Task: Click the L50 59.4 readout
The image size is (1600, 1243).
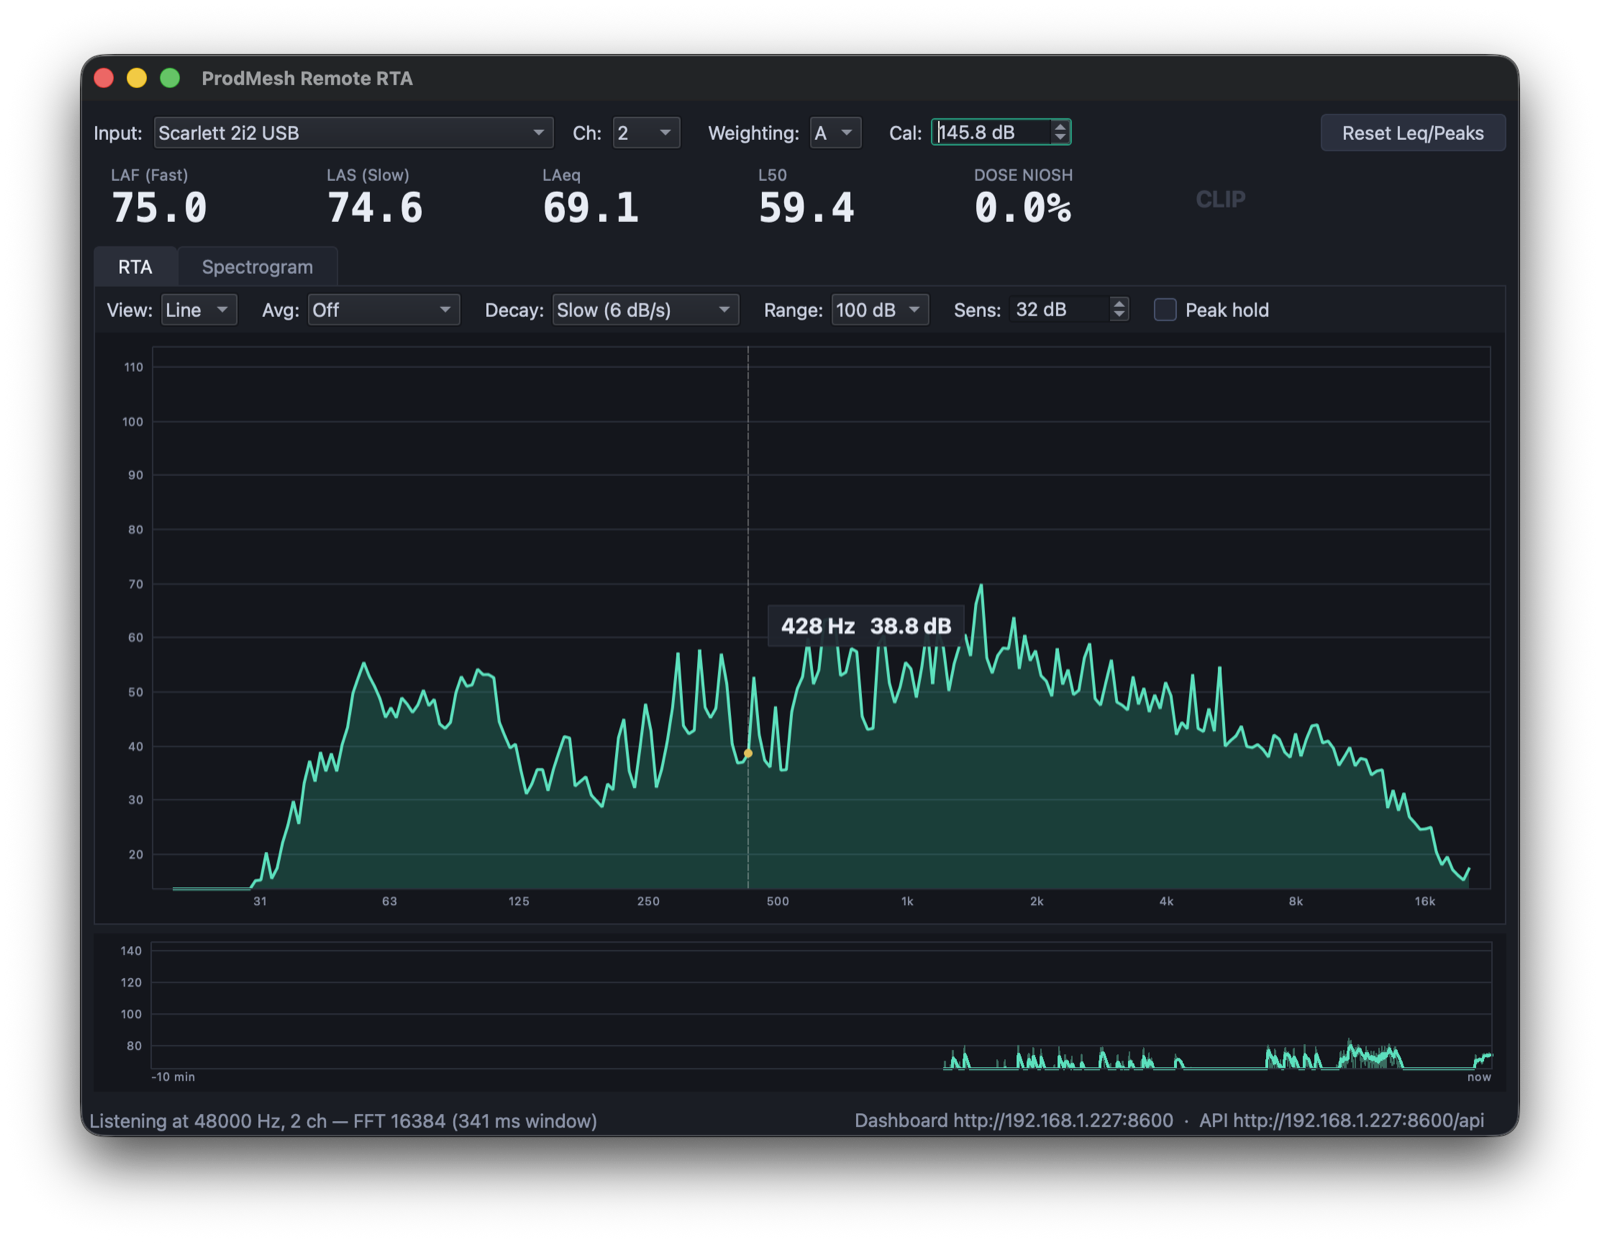Action: 806,198
